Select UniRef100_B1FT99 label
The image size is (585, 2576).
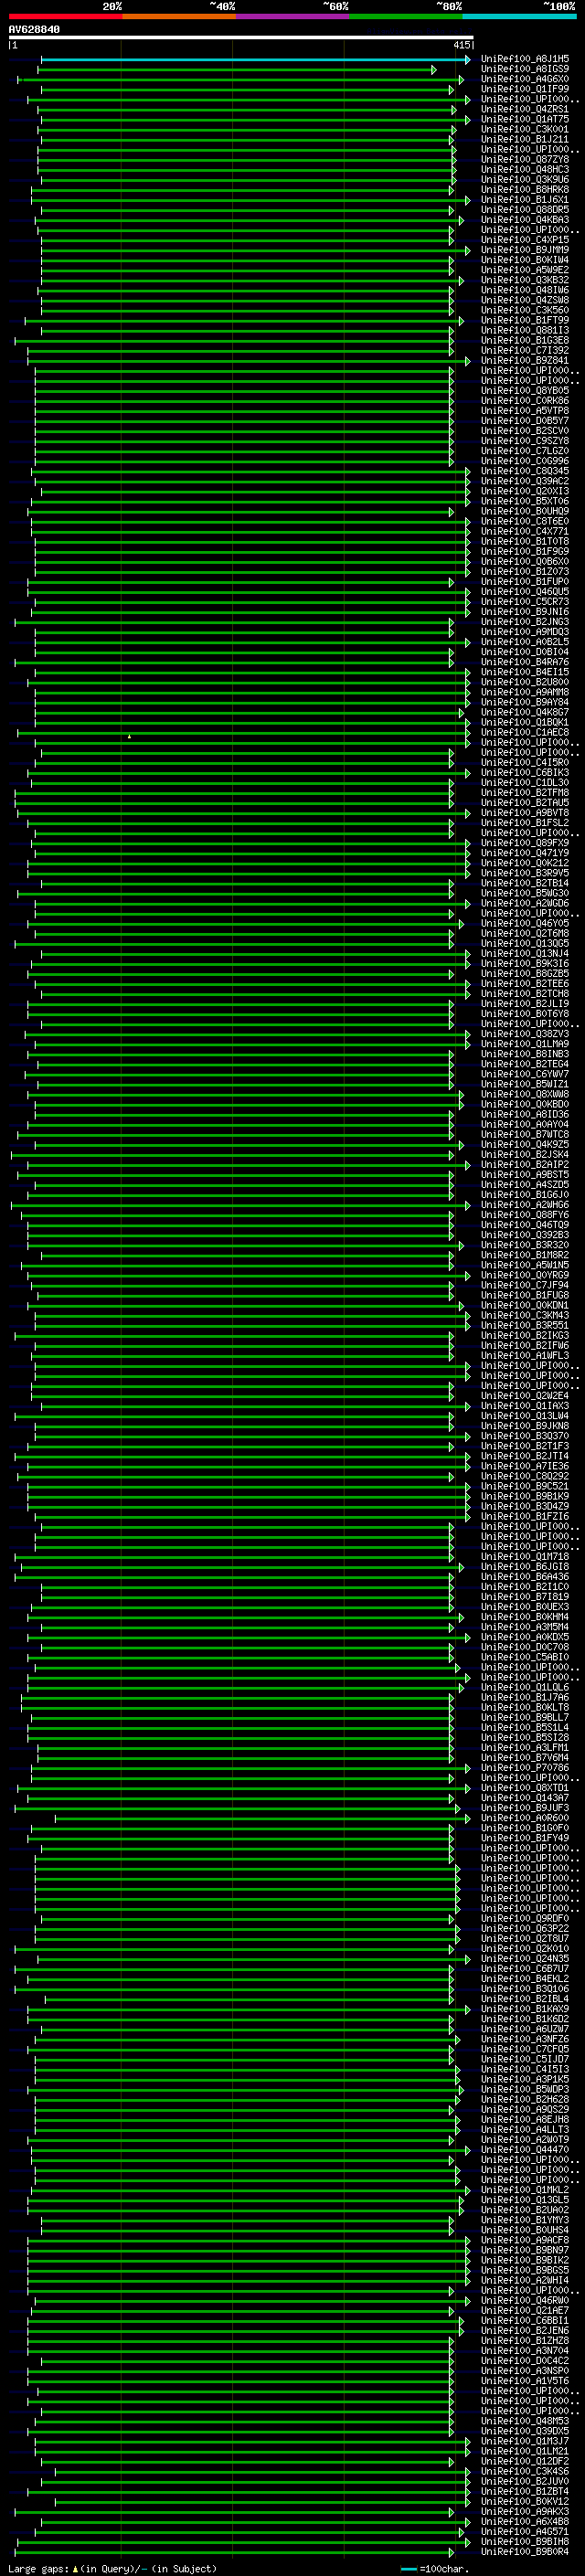pyautogui.click(x=525, y=320)
